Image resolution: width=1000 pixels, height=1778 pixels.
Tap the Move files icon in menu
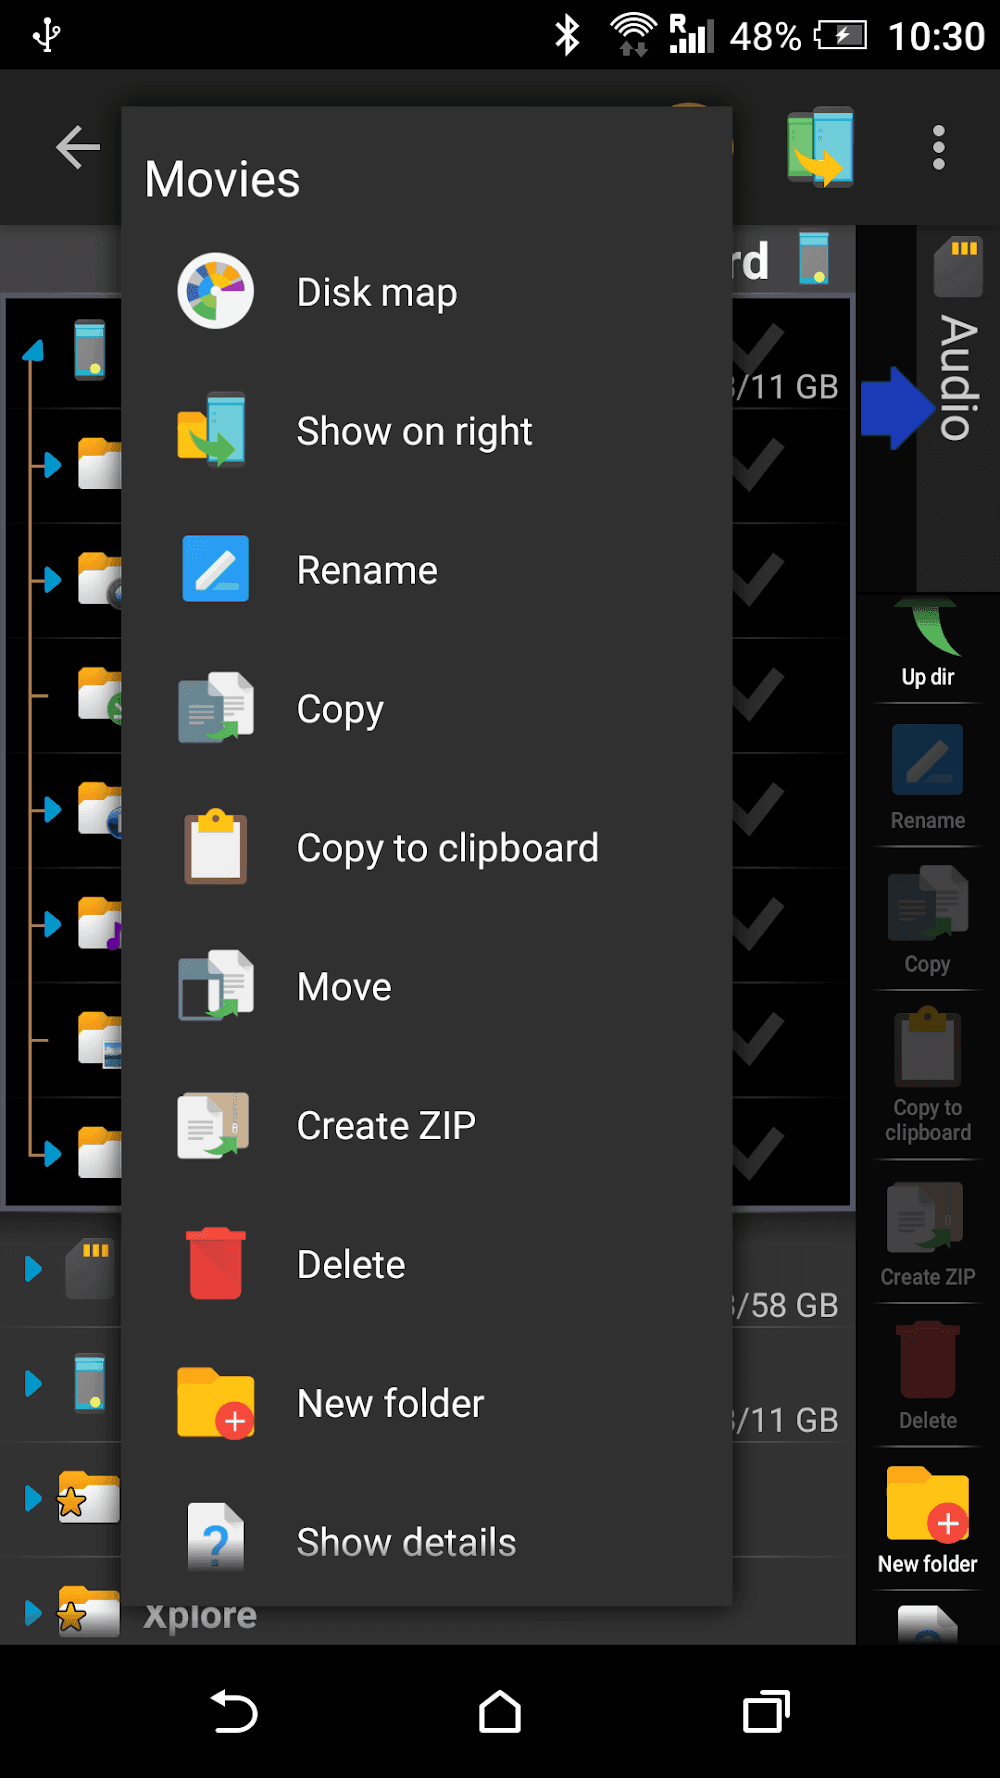coord(215,986)
